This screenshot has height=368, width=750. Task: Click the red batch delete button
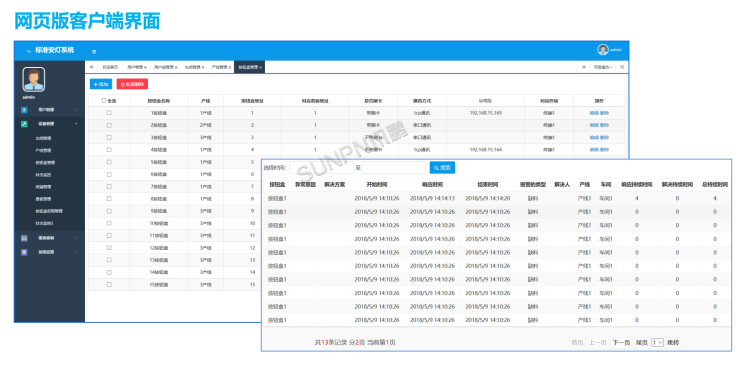(132, 84)
